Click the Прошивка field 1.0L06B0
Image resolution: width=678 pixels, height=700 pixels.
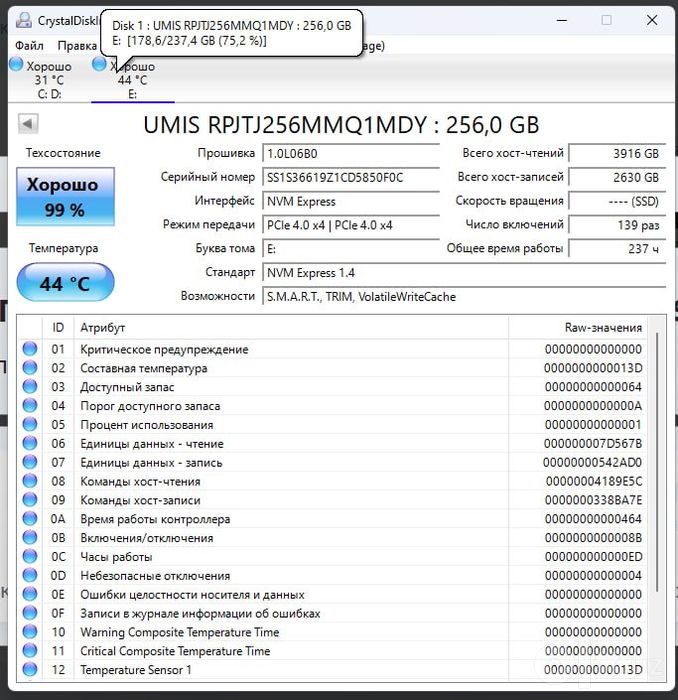351,154
